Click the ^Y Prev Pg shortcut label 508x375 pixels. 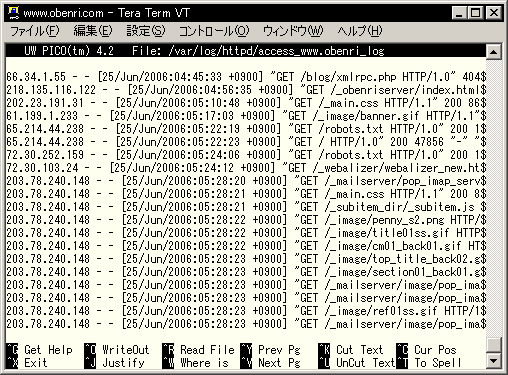click(x=270, y=350)
